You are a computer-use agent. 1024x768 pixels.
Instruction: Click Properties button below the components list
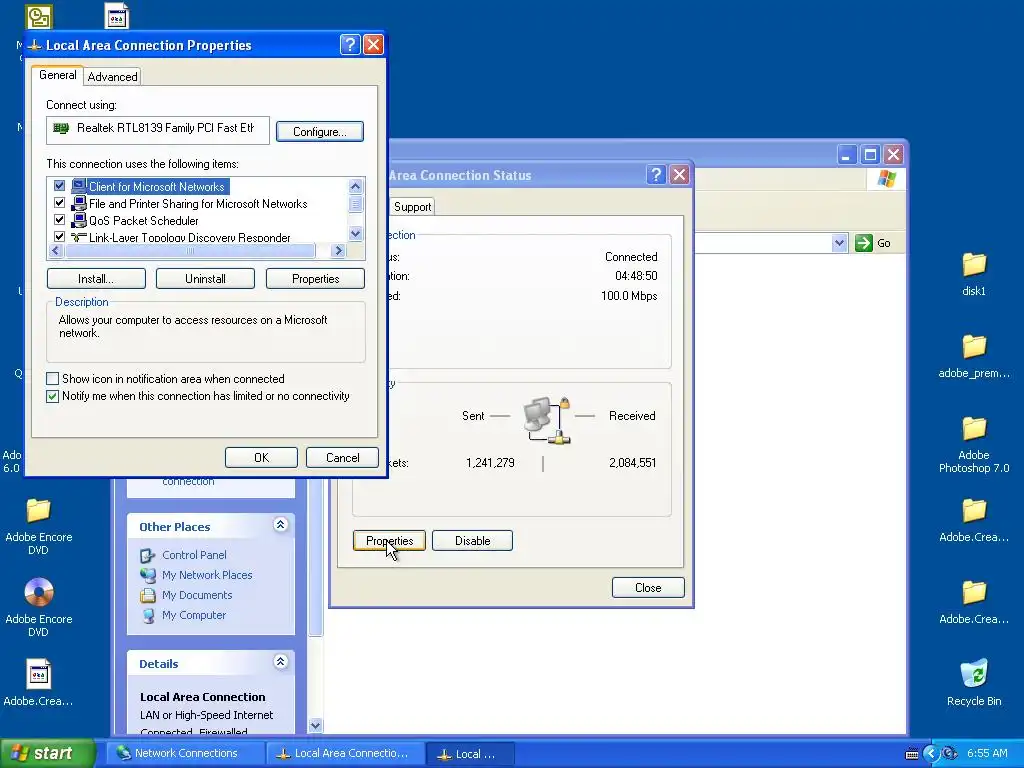click(x=315, y=279)
